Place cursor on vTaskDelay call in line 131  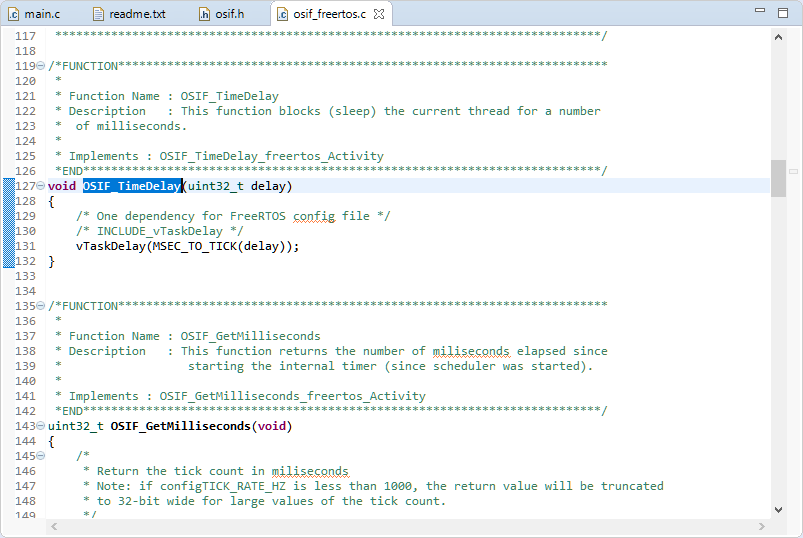click(x=110, y=246)
